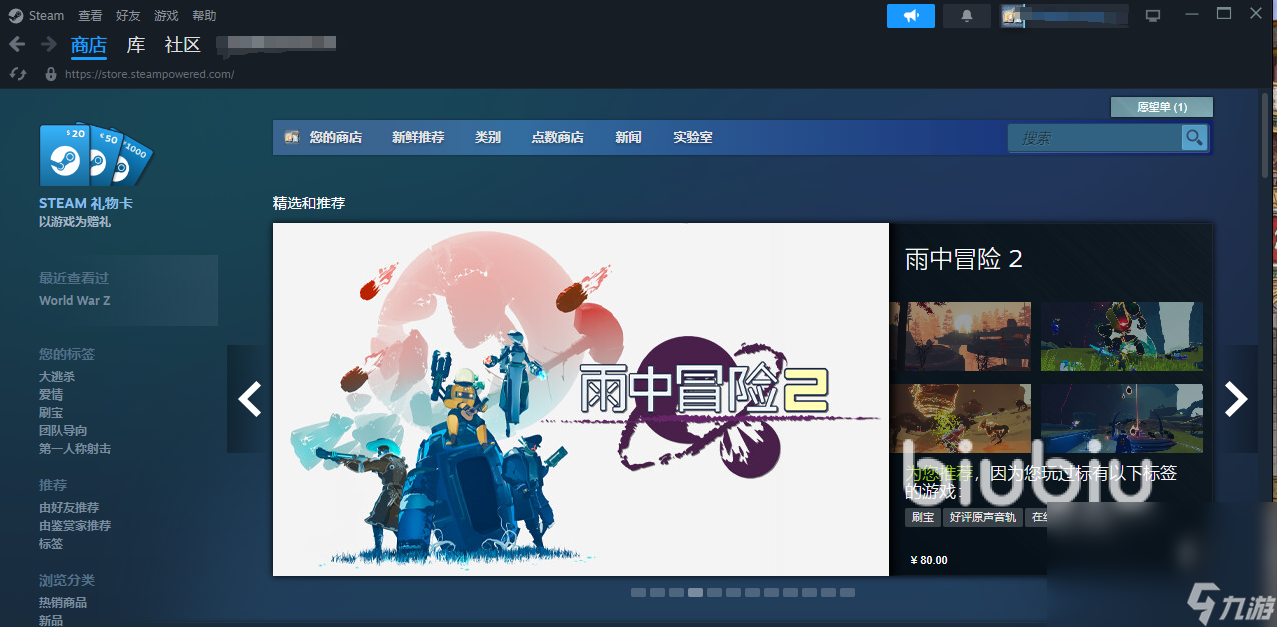Open recently viewed World War Z

click(75, 300)
